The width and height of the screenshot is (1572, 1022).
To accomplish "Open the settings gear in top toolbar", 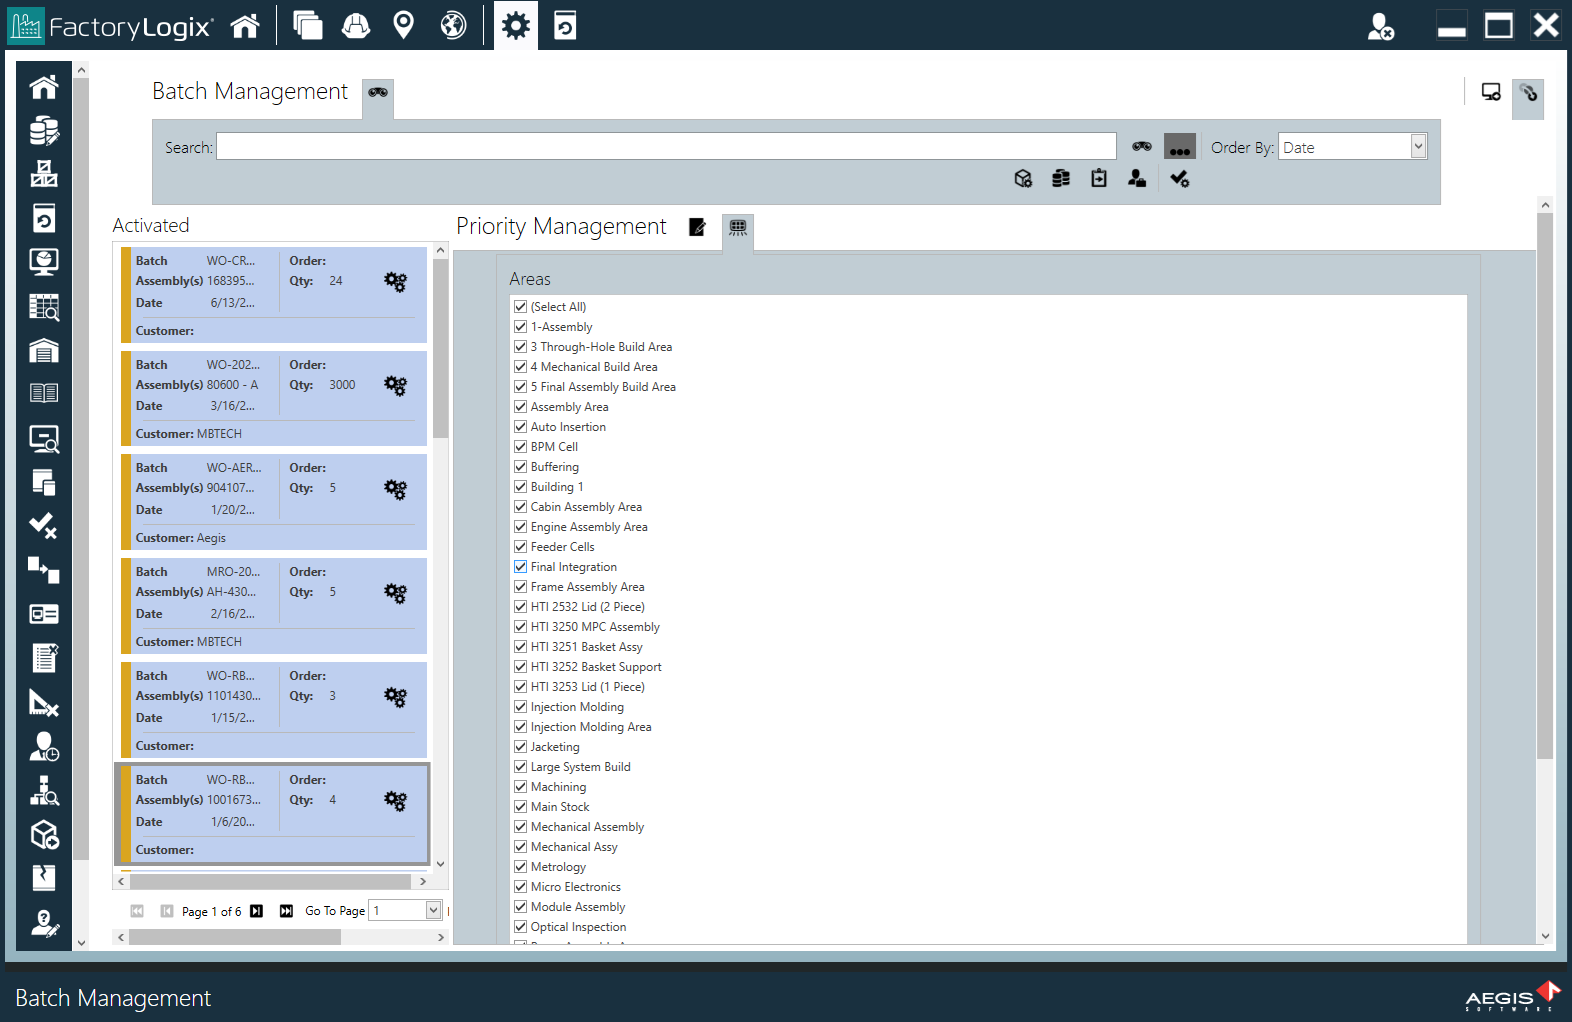I will coord(515,25).
